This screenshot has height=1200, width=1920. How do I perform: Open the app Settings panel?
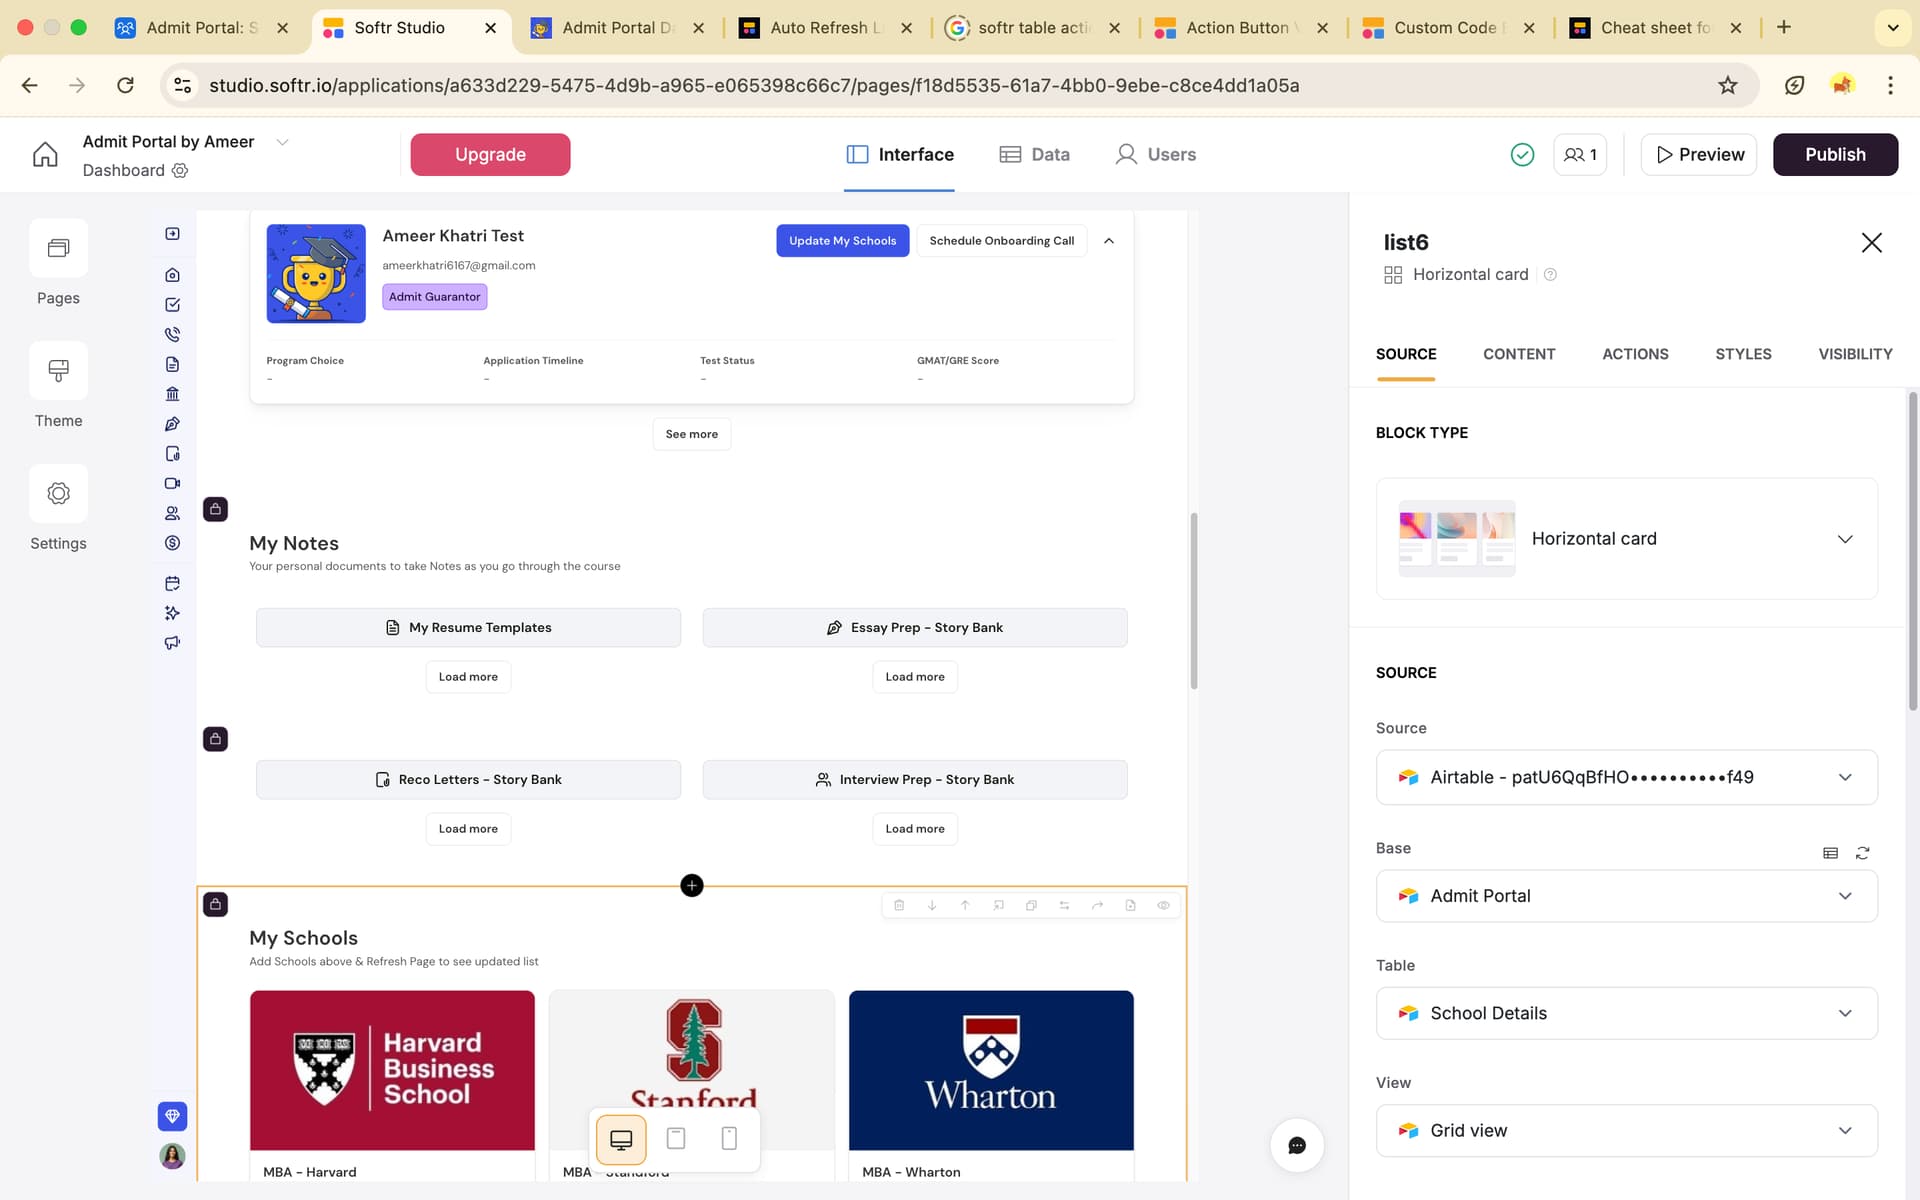pyautogui.click(x=58, y=508)
